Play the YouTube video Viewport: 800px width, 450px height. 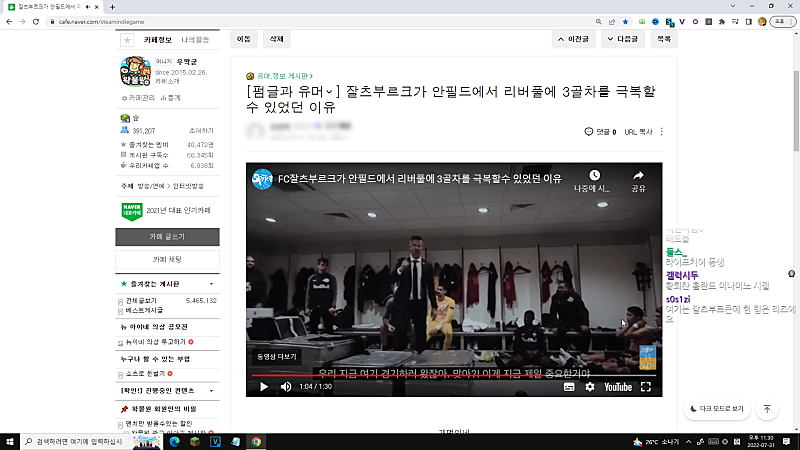pyautogui.click(x=264, y=387)
